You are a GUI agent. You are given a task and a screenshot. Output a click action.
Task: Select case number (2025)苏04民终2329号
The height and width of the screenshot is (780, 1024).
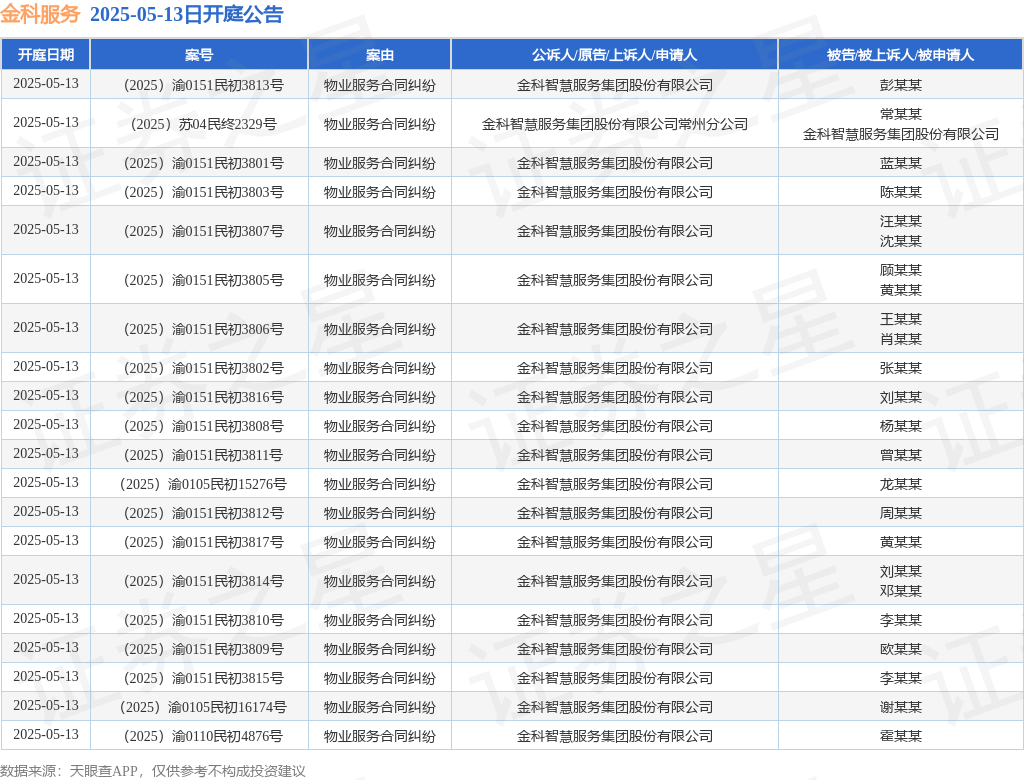tap(203, 124)
